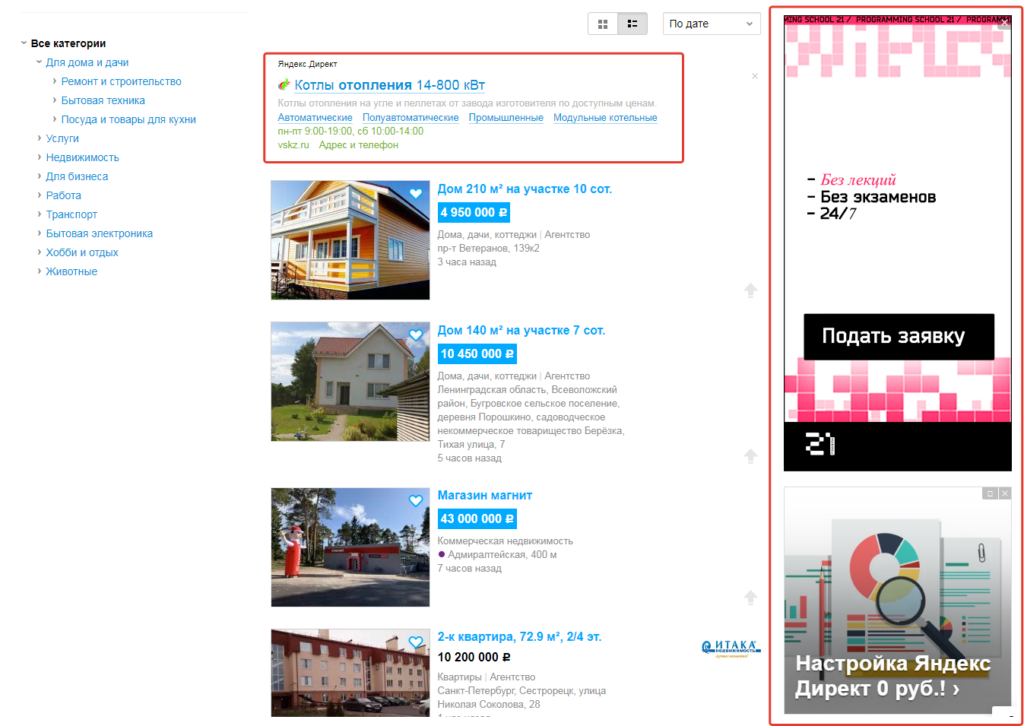Open 'Адрес и телефон' in the ad
The height and width of the screenshot is (726, 1024).
[359, 145]
